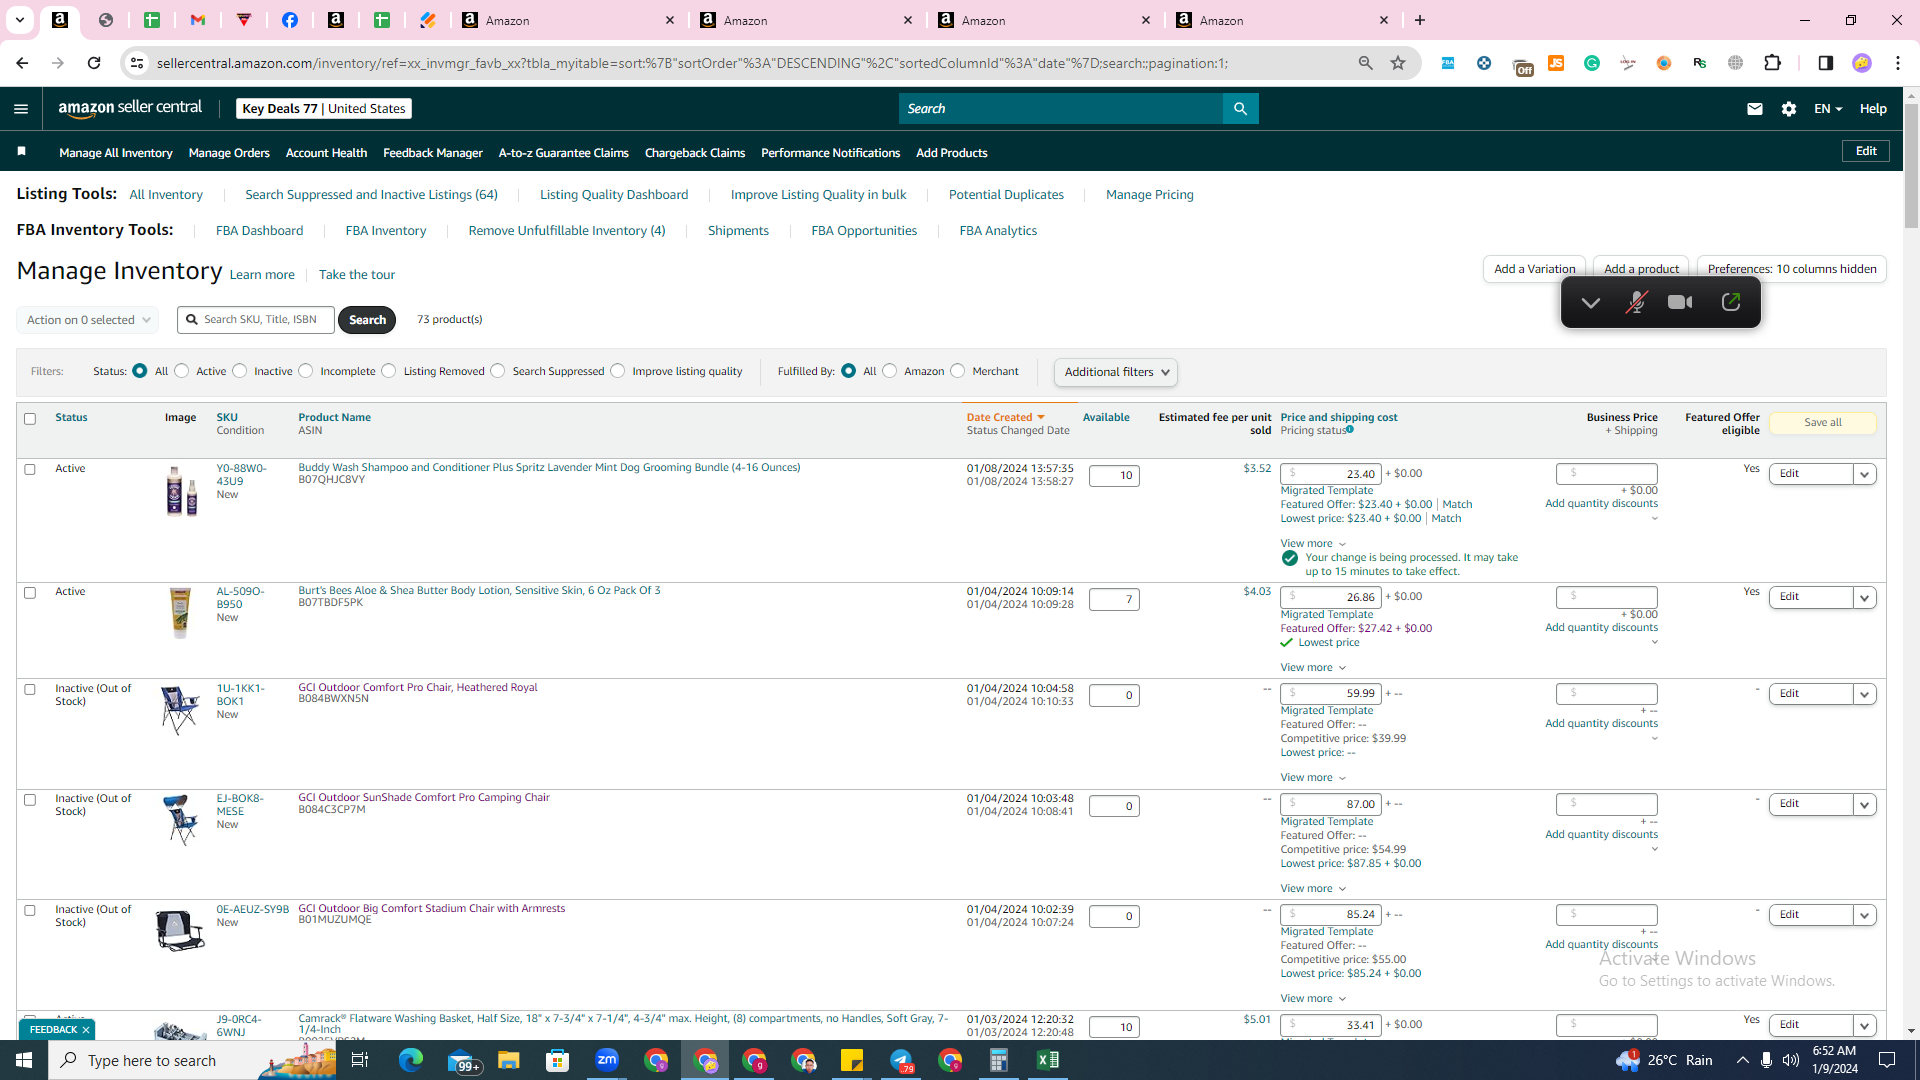The width and height of the screenshot is (1920, 1080).
Task: Open Chrome's three-dot menu
Action: pos(1898,63)
